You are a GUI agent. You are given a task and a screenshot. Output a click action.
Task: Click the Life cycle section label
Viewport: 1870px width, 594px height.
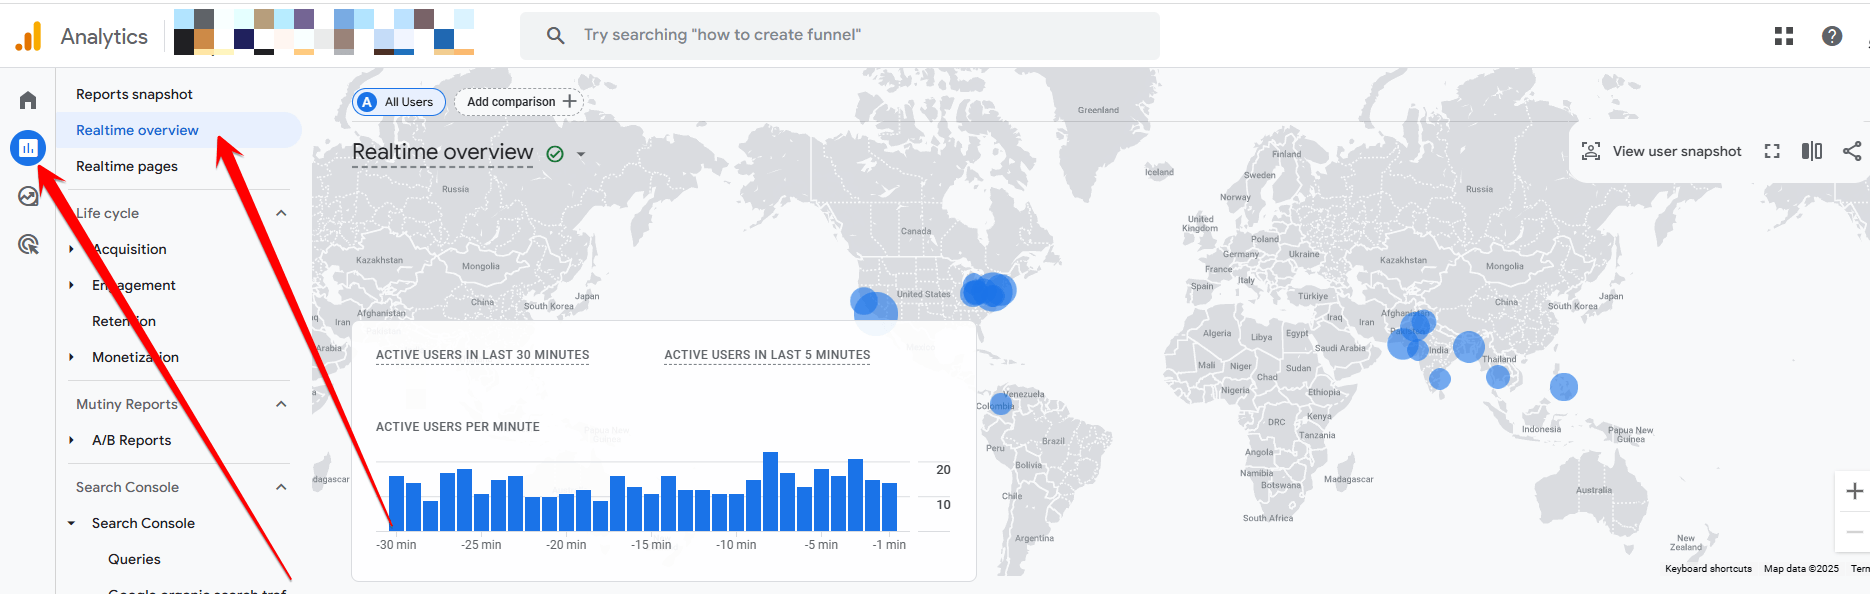coord(107,213)
